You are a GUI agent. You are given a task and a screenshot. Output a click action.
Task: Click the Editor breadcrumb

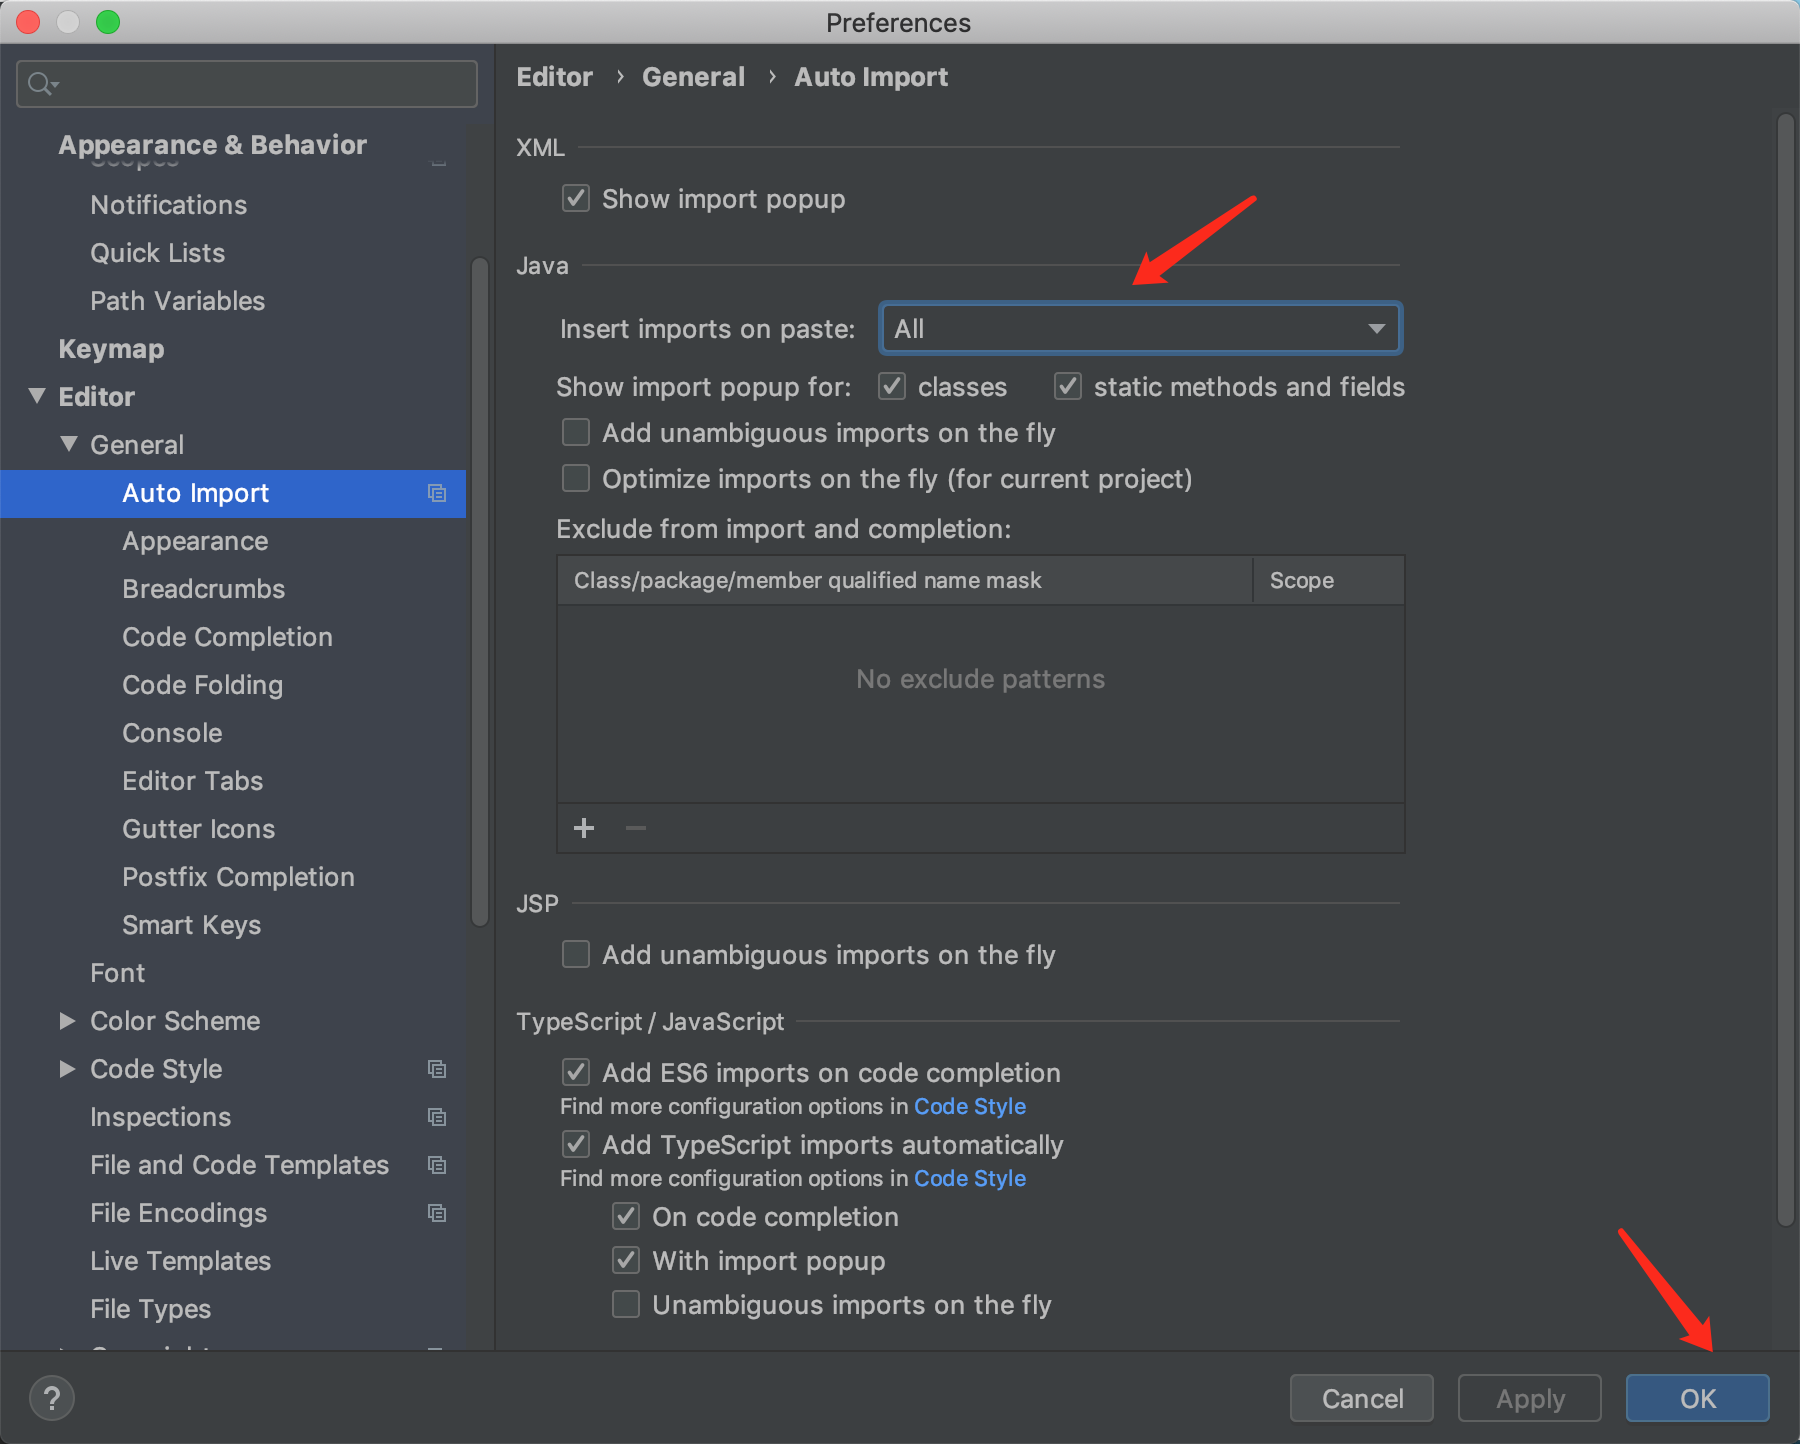[554, 76]
